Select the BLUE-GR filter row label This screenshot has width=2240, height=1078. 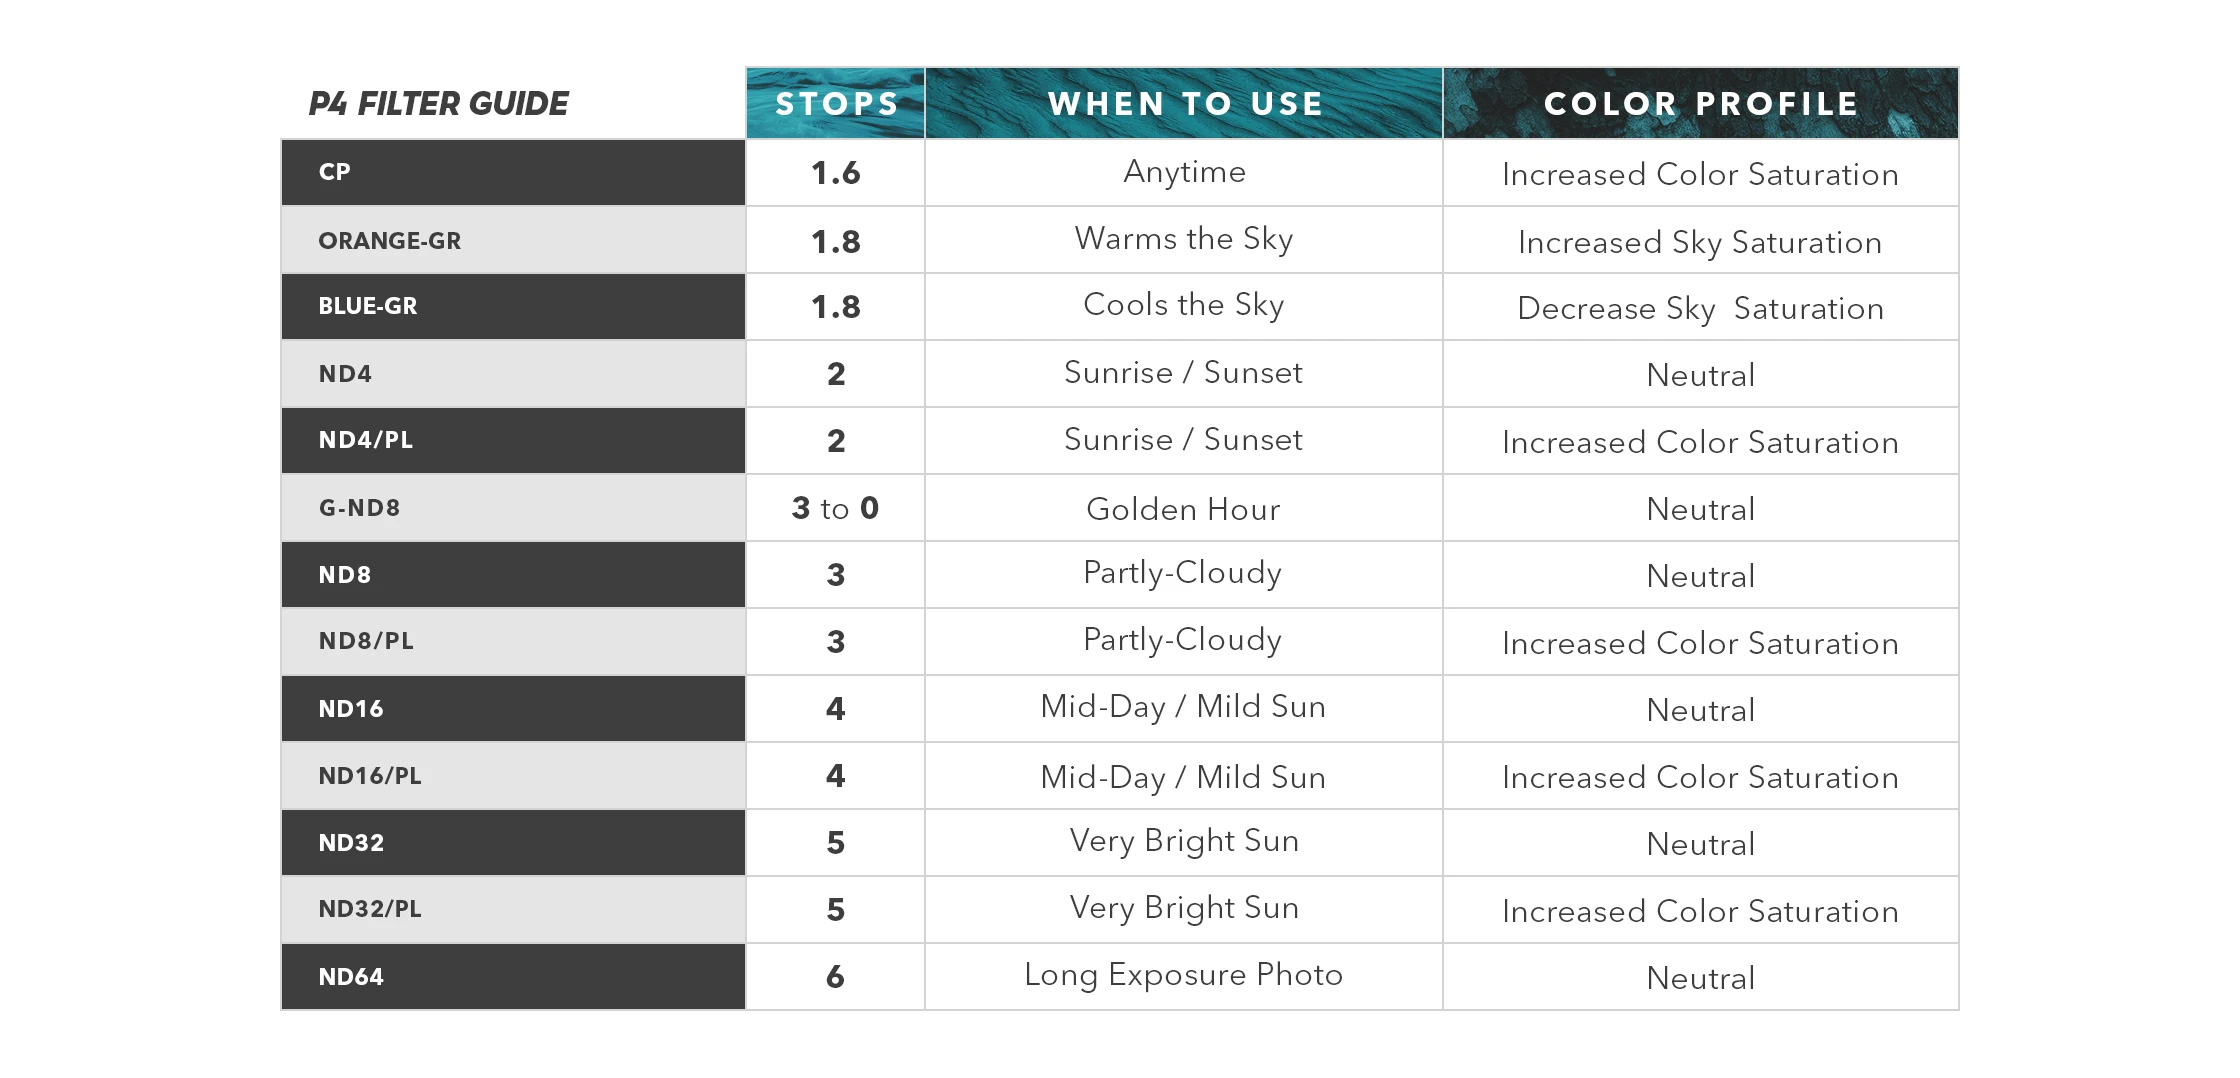pos(513,306)
